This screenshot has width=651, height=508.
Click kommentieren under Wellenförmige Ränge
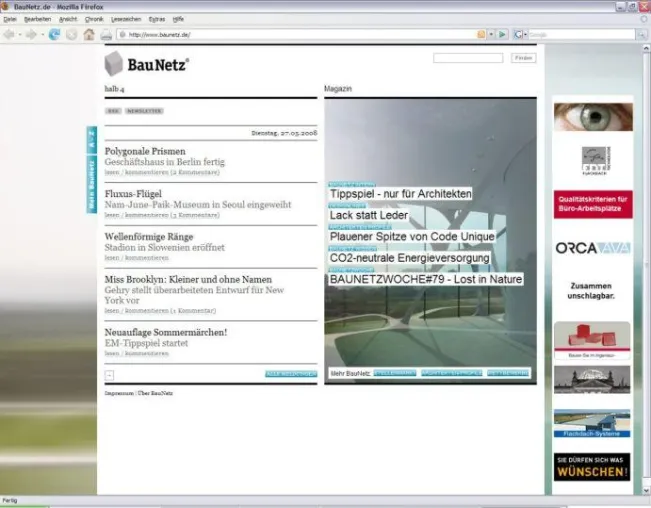[x=147, y=258]
